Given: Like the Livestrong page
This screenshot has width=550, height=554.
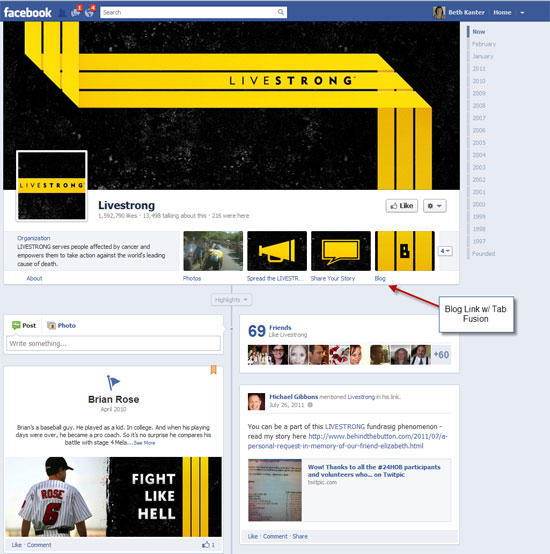Looking at the screenshot, I should click(x=402, y=206).
